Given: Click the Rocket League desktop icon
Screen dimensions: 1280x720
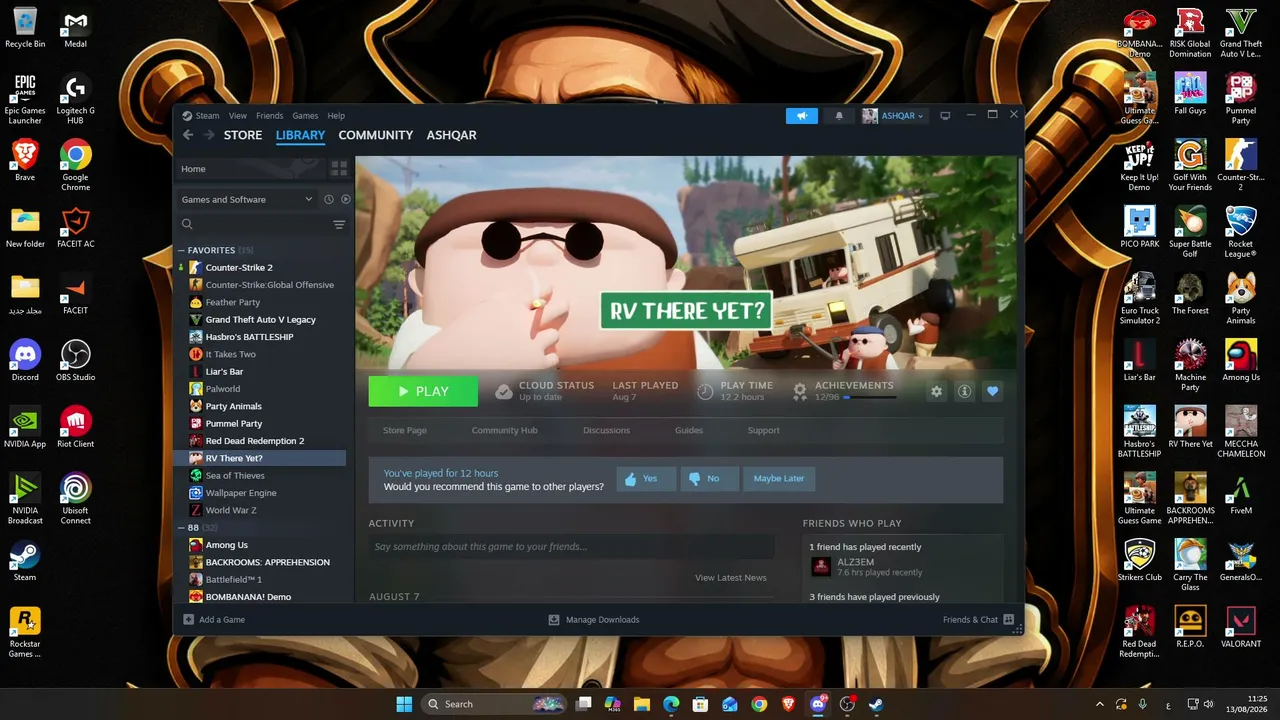Looking at the screenshot, I should click(1241, 232).
